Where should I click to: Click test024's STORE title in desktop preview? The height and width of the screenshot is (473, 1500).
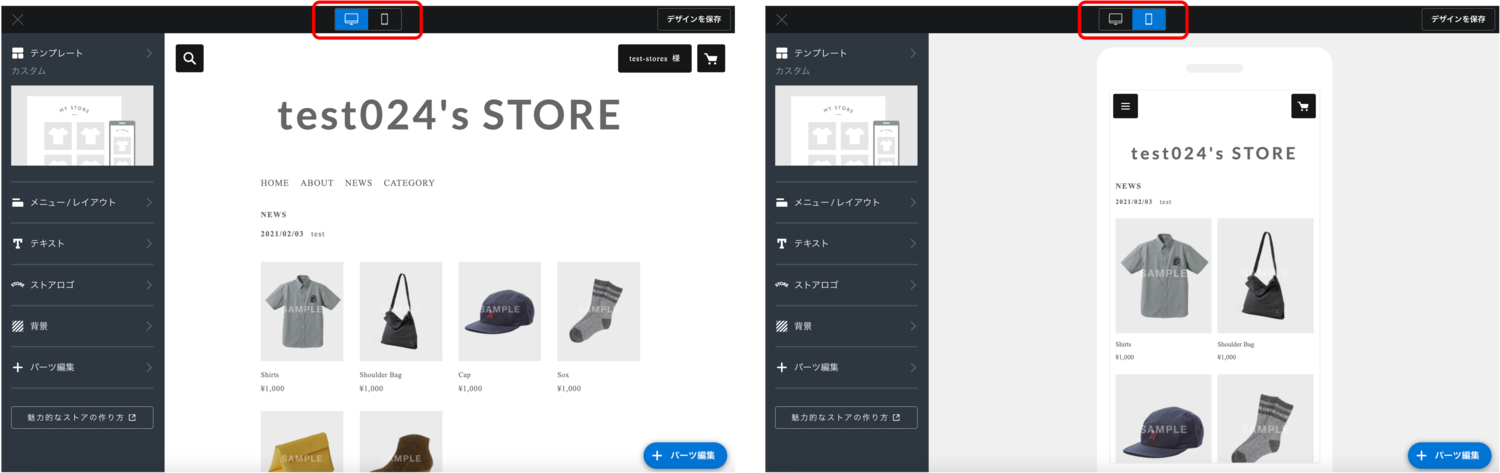tap(449, 116)
